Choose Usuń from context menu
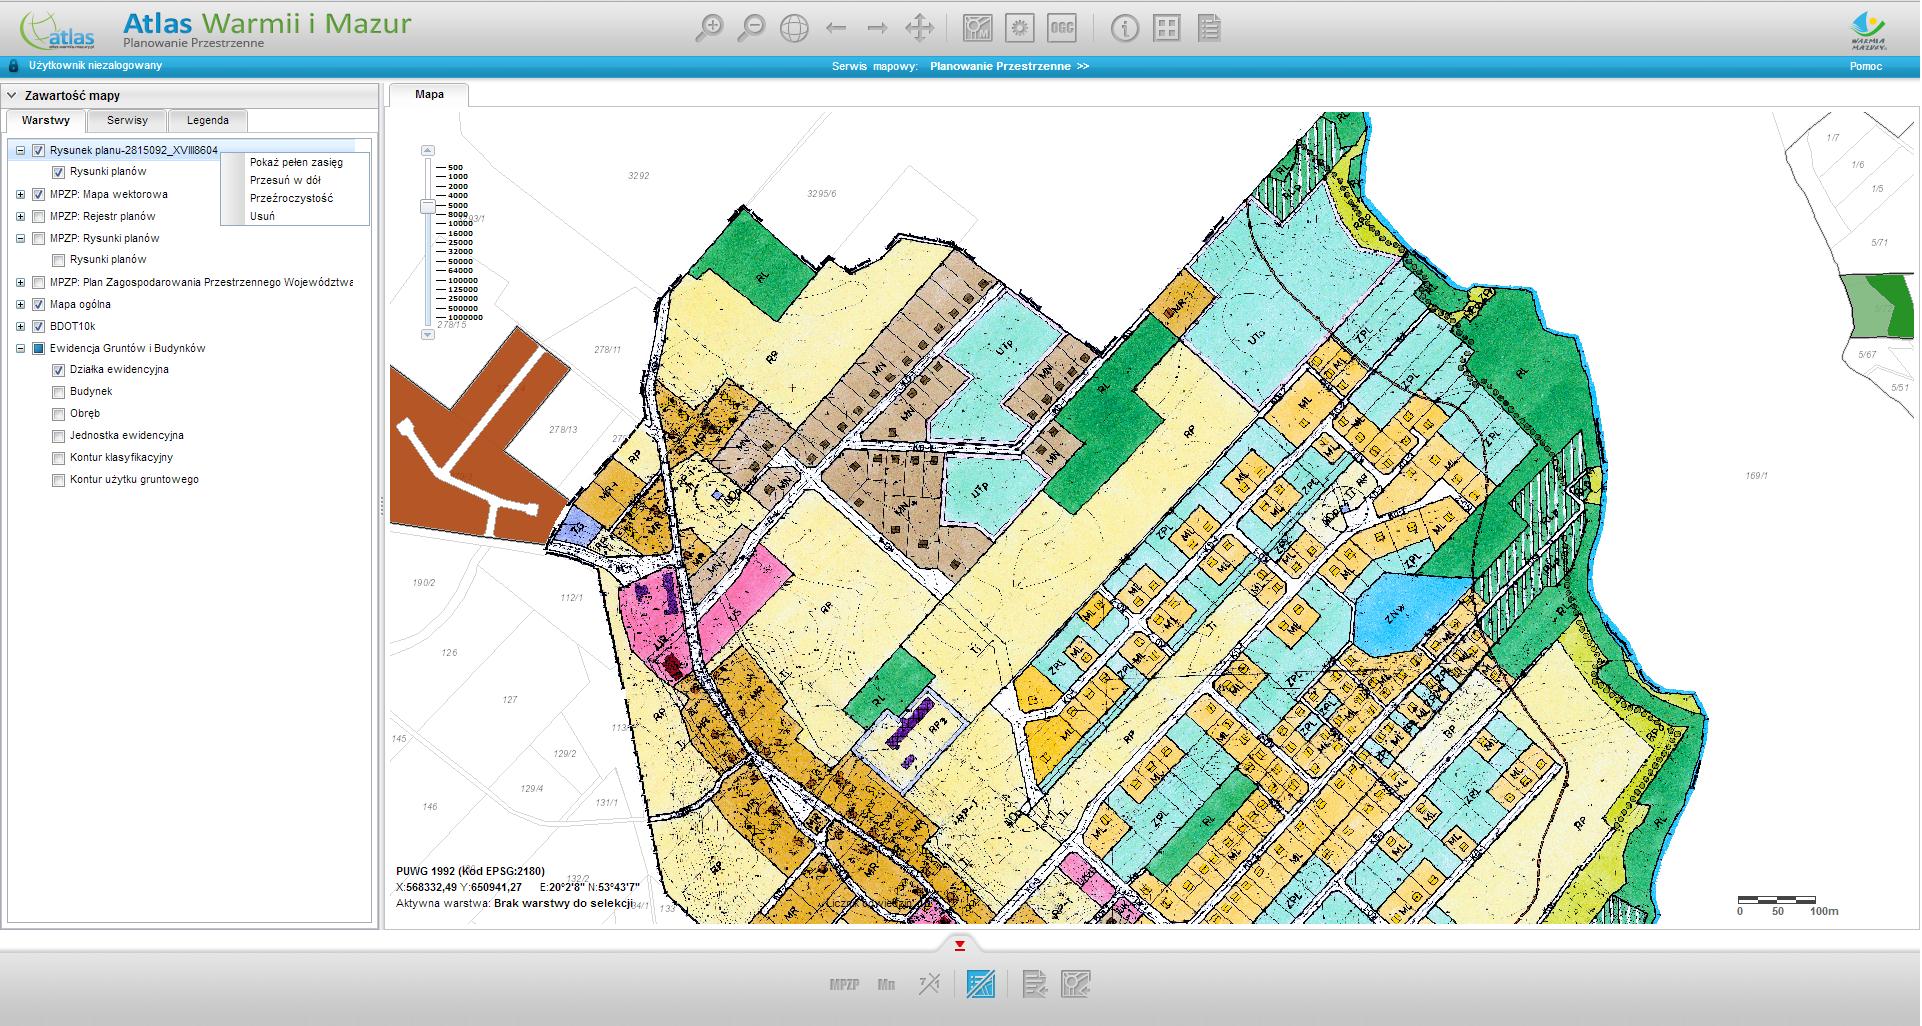The image size is (1922, 1026). point(296,216)
